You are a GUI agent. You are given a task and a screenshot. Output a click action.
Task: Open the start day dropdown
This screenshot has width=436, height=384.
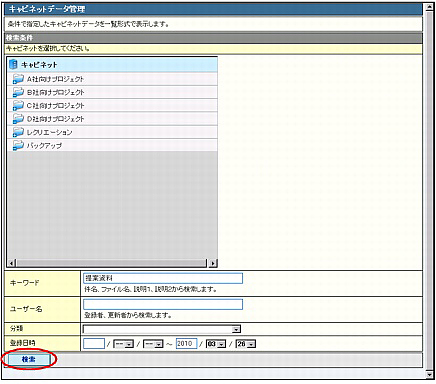click(153, 344)
